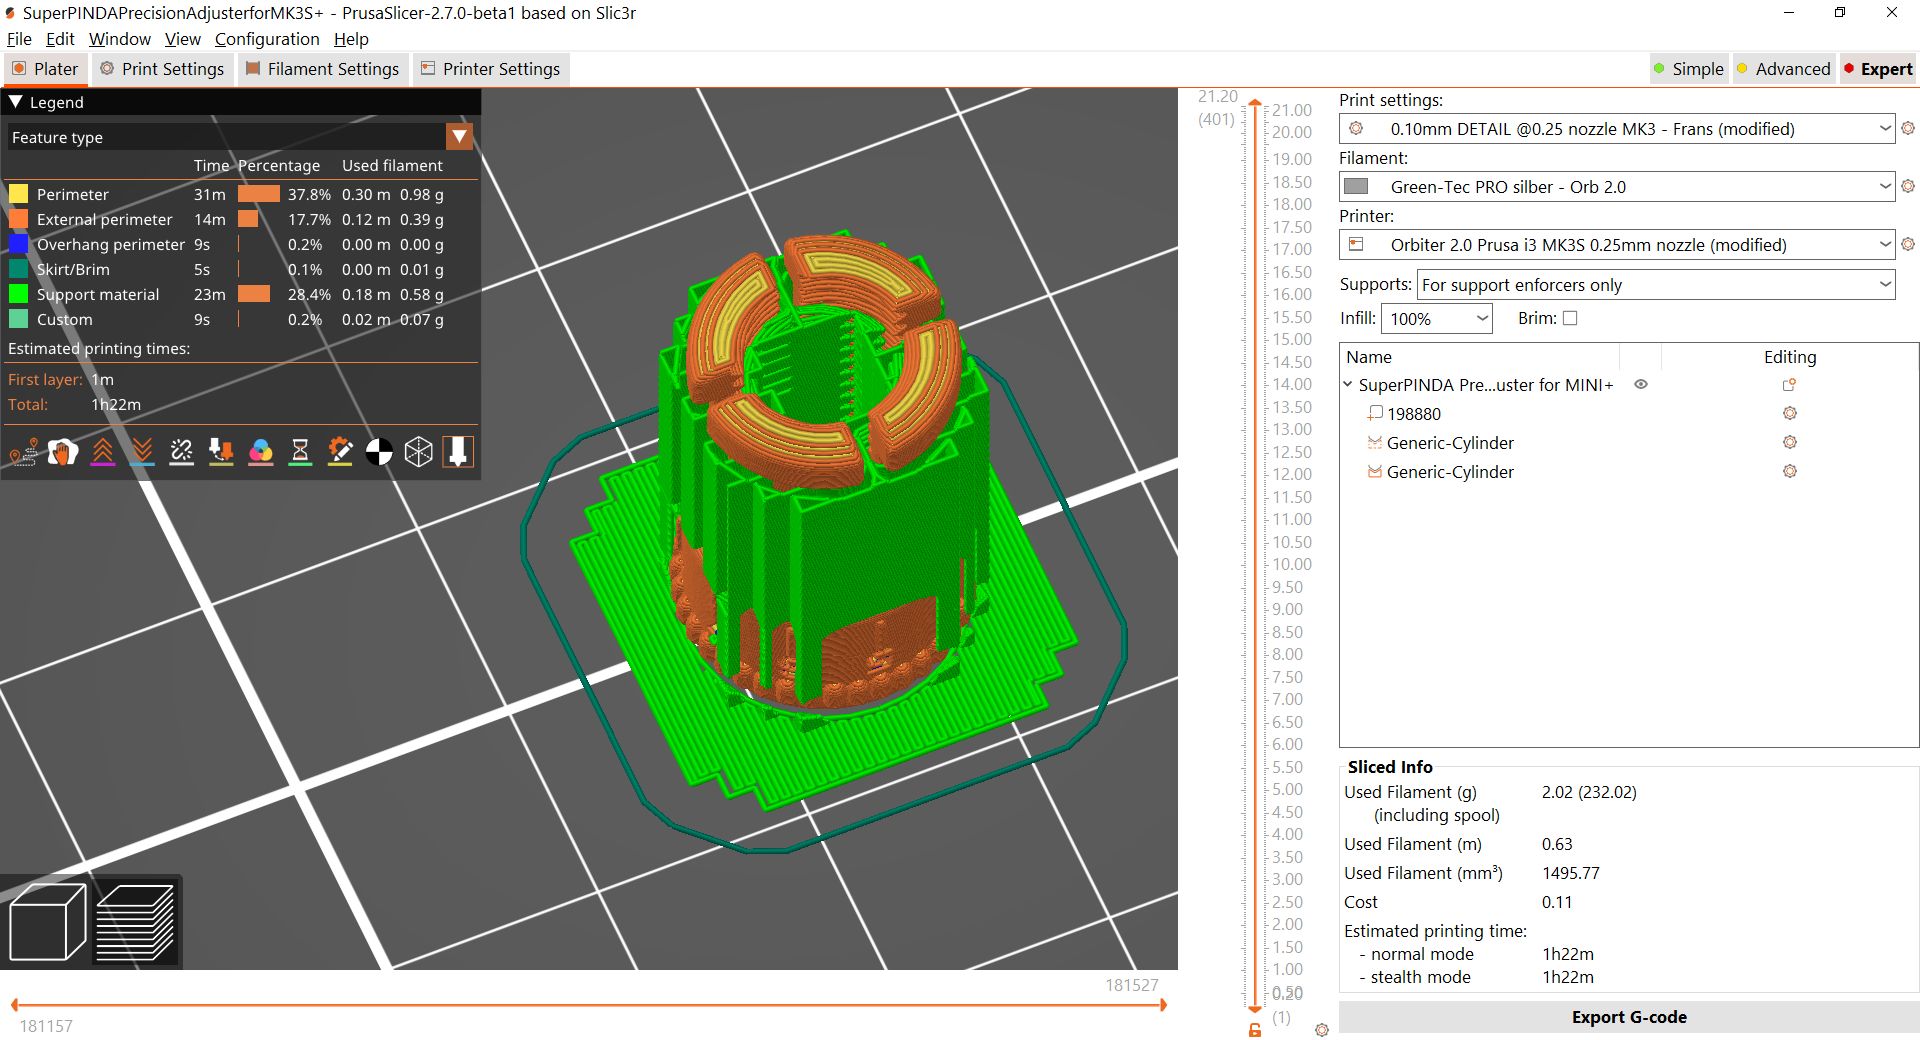Toggle shells display cube icon
1920x1040 pixels.
(418, 451)
